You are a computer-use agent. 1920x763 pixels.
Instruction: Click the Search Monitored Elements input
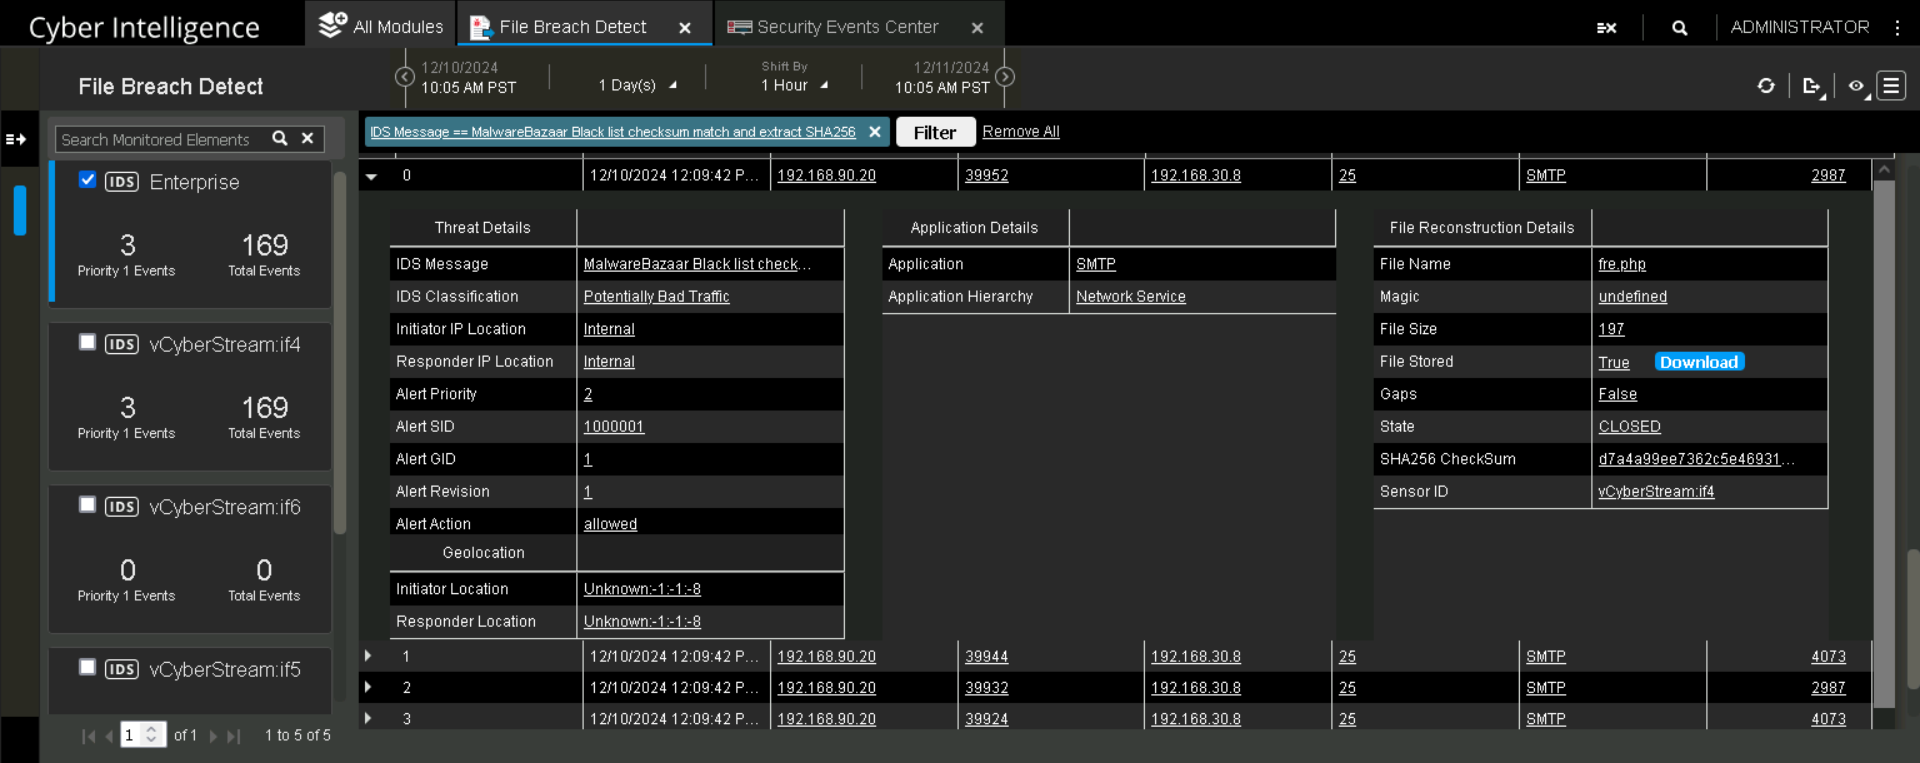(x=160, y=140)
